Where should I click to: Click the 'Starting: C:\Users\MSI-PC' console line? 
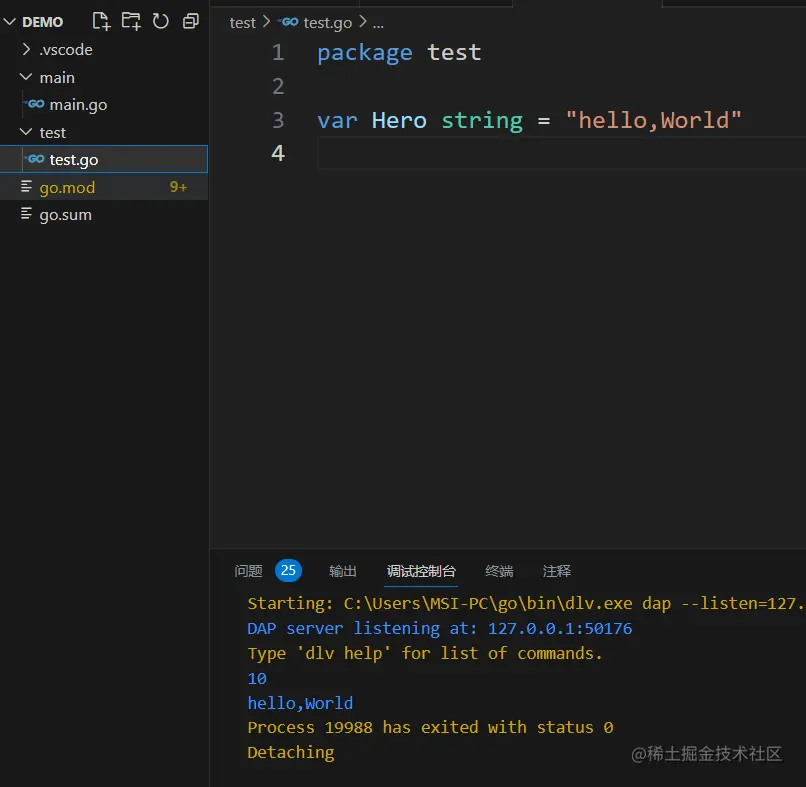525,603
